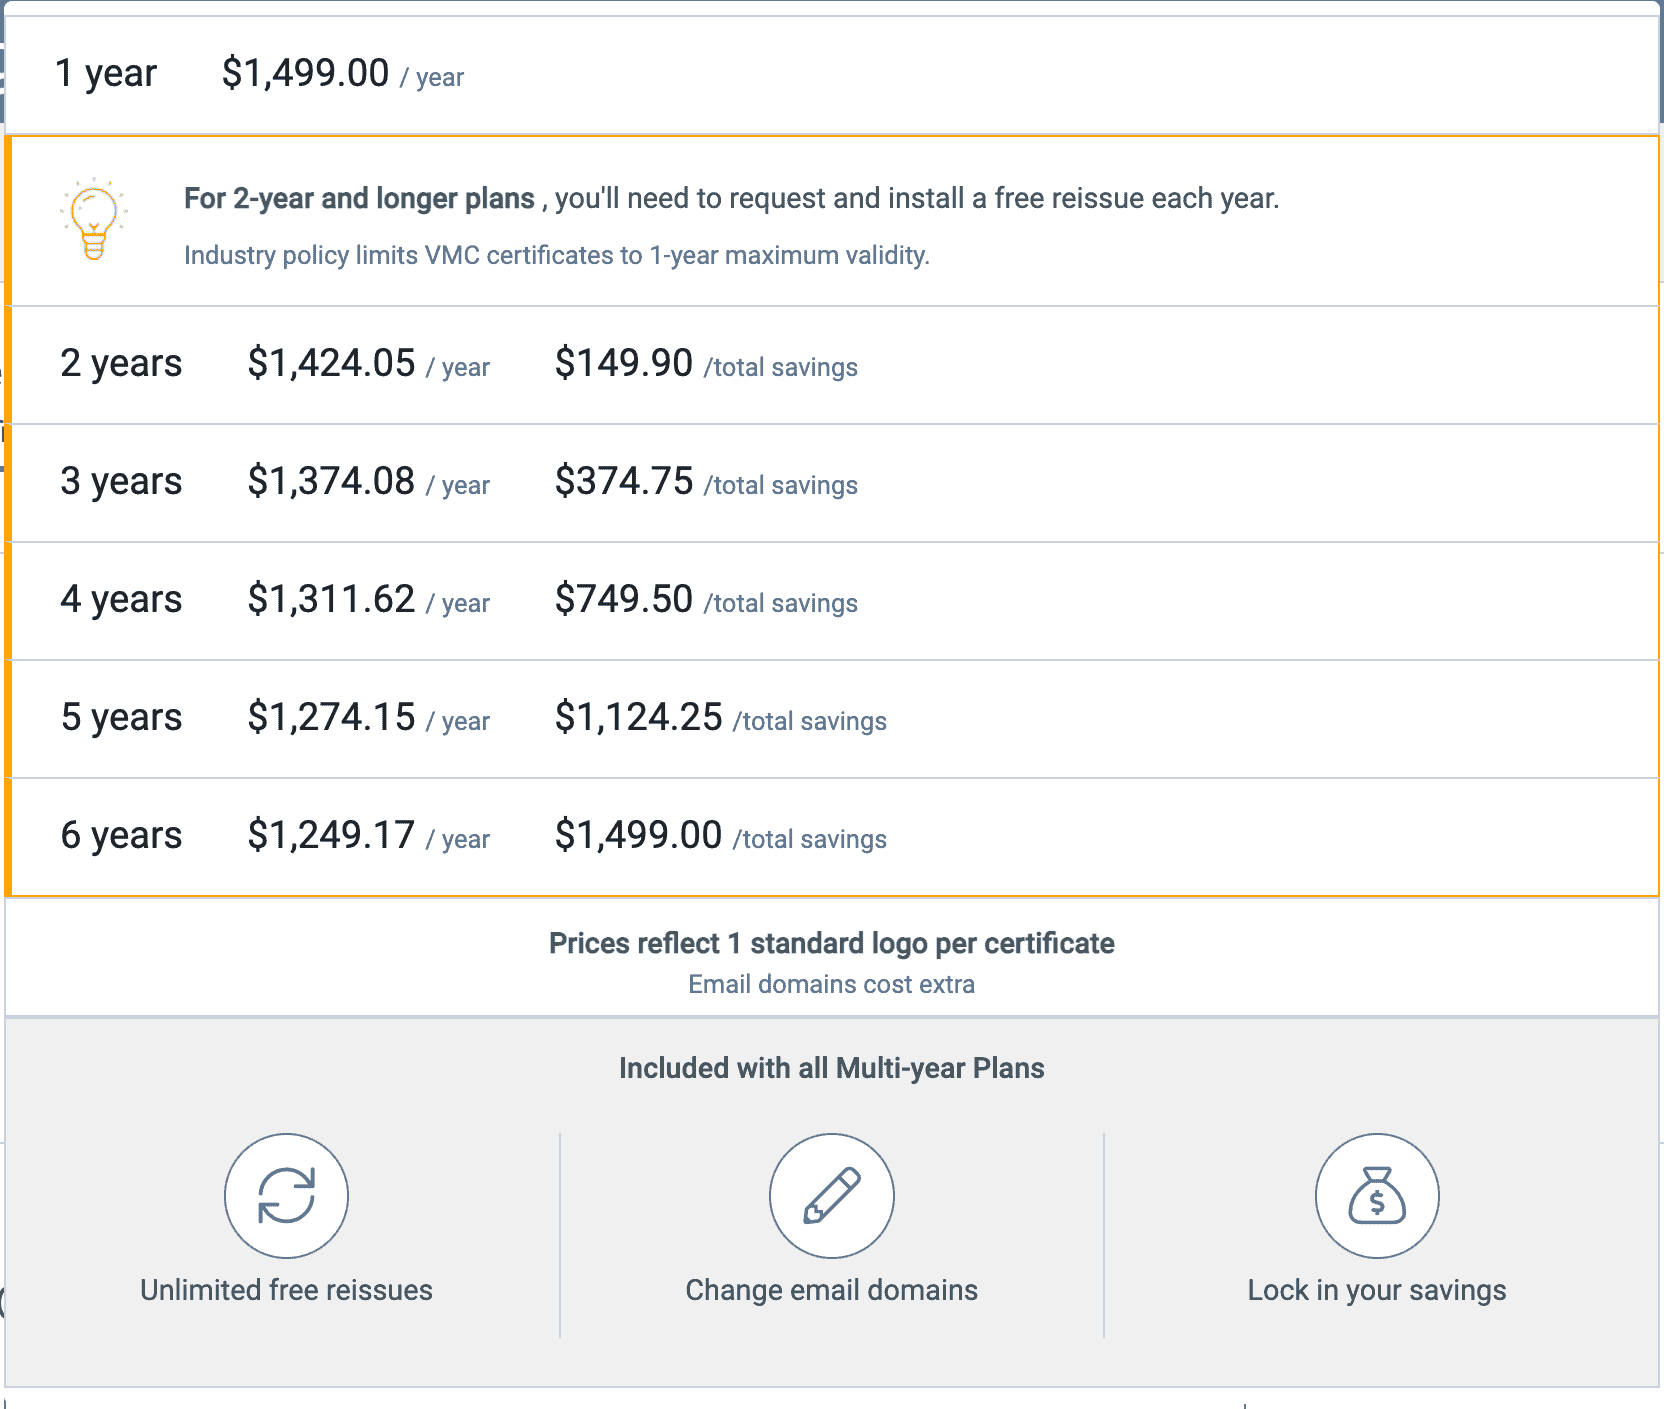Click the money bag savings icon
1664x1409 pixels.
(x=1376, y=1195)
